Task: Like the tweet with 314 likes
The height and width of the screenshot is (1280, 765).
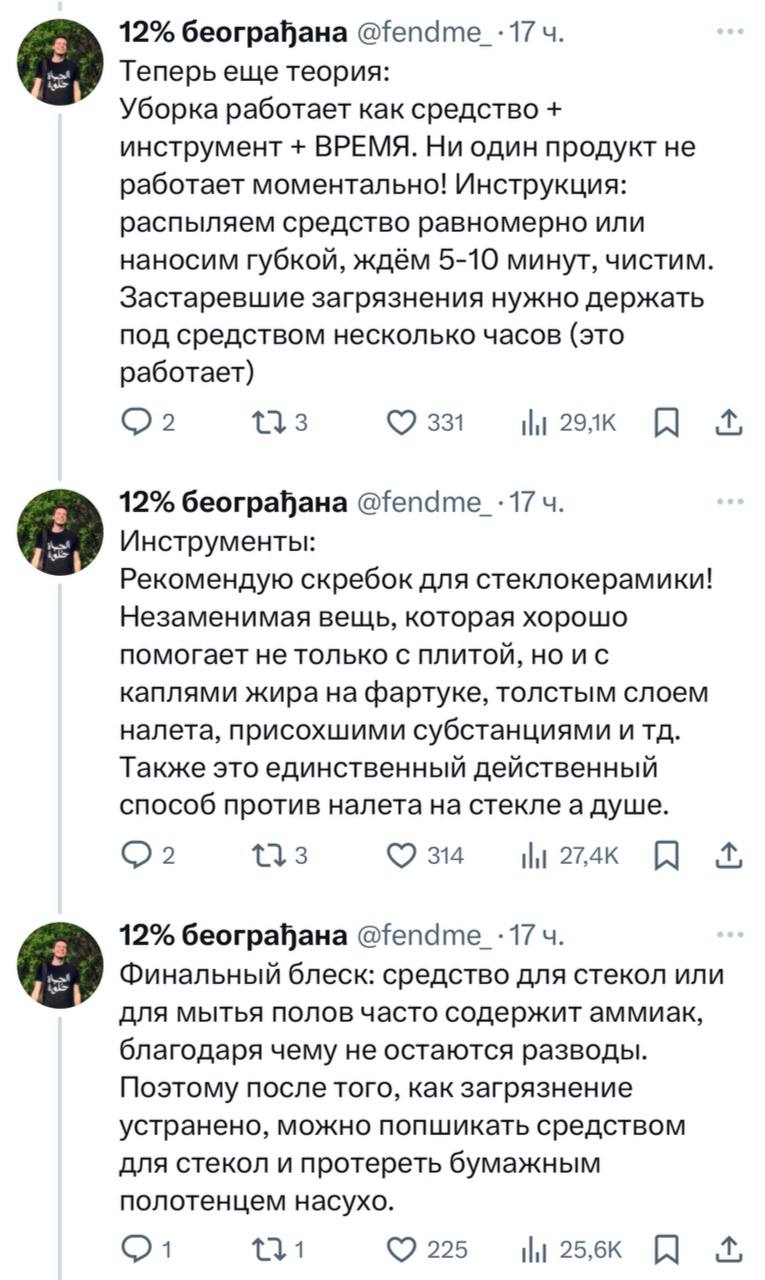Action: tap(402, 855)
